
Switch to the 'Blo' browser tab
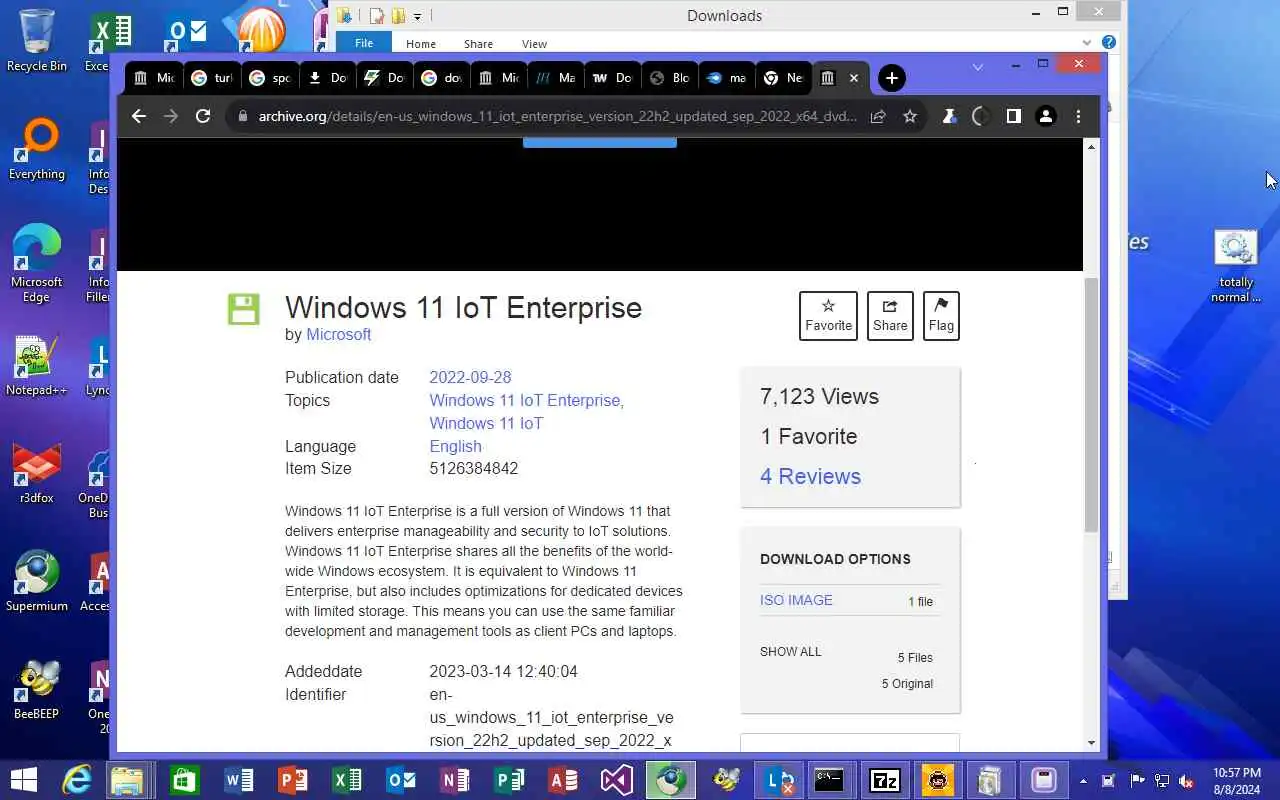[x=670, y=78]
